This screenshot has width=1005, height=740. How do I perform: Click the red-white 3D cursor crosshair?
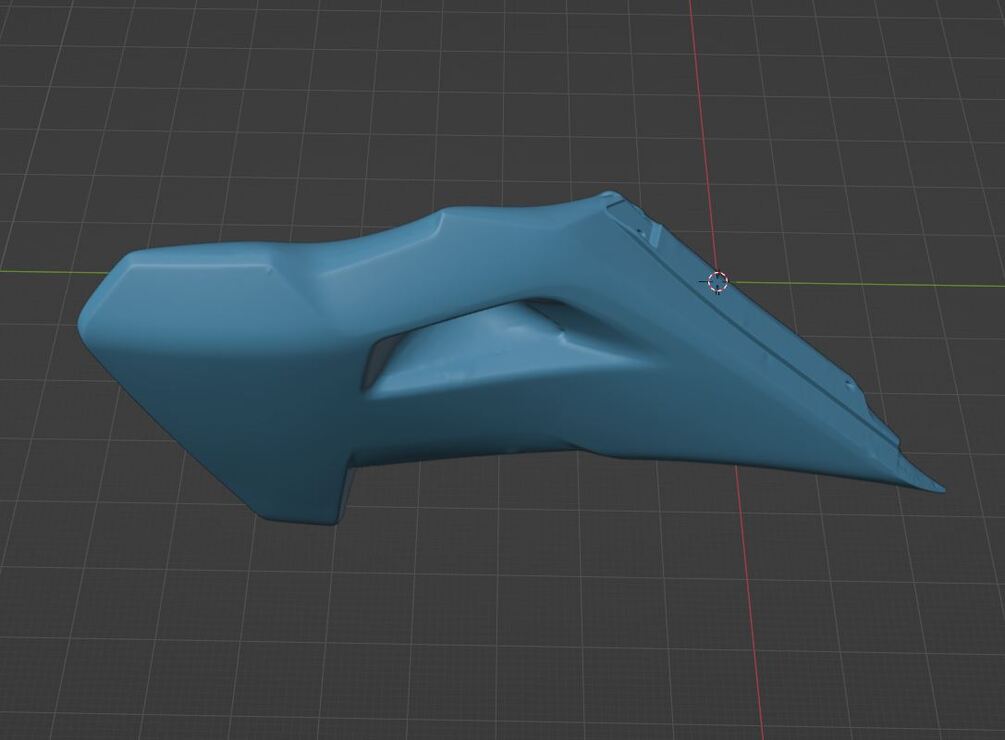coord(718,282)
